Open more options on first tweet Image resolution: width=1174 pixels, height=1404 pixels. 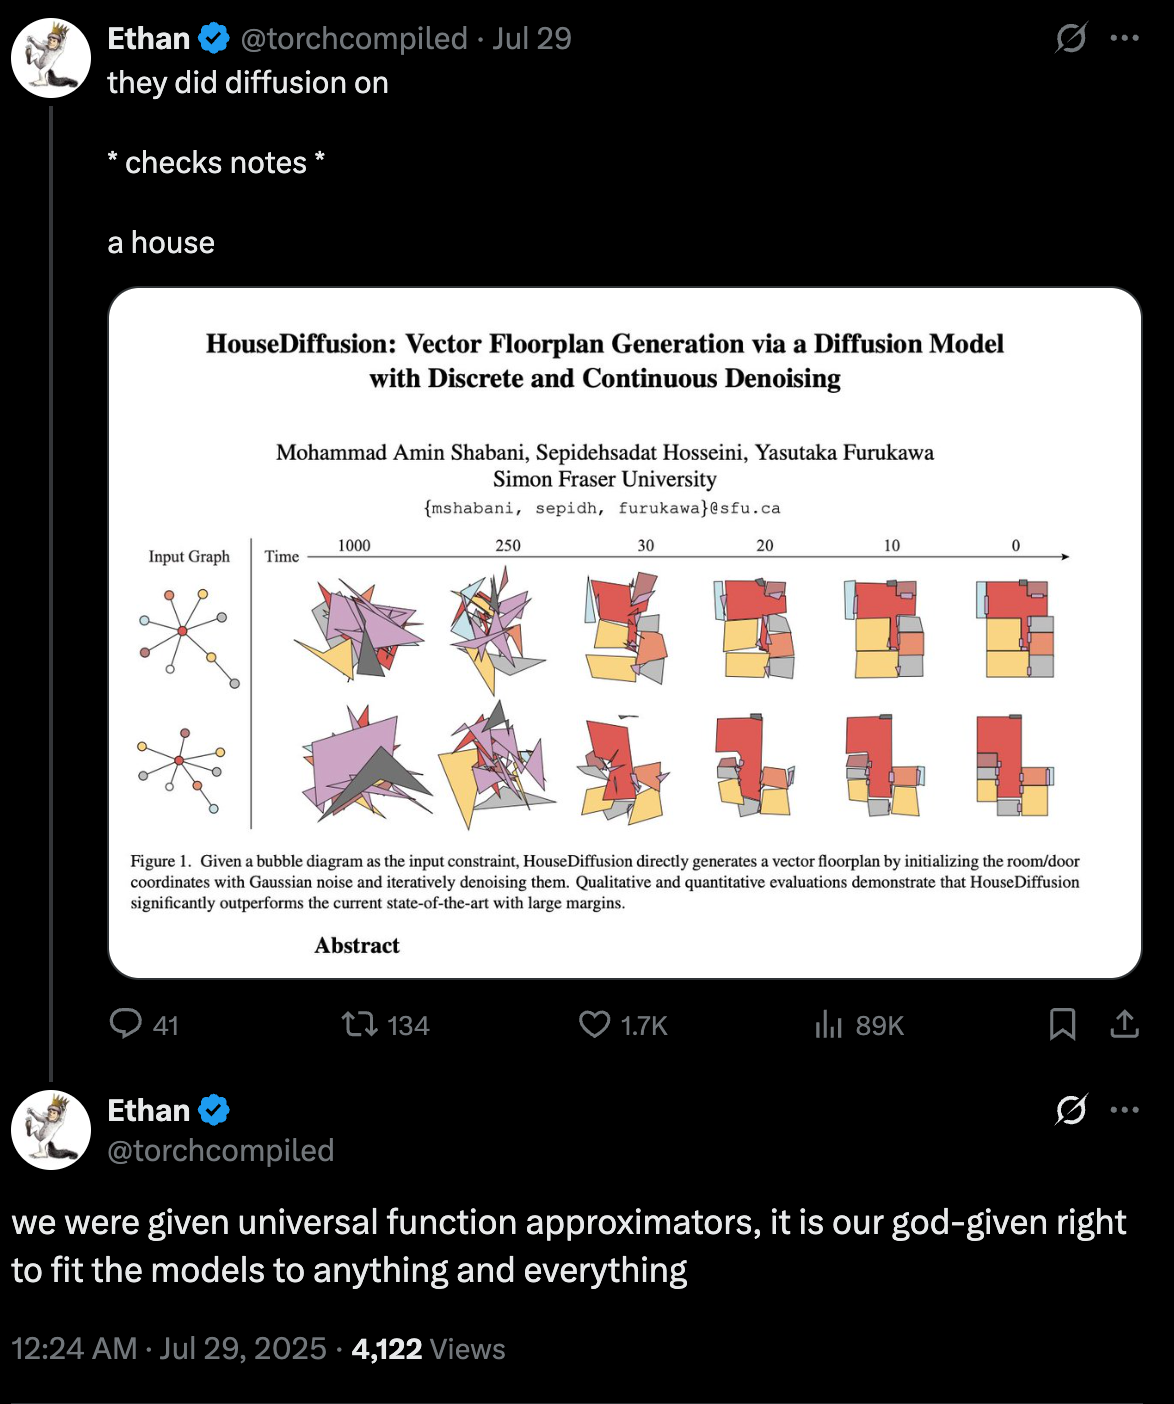tap(1124, 38)
